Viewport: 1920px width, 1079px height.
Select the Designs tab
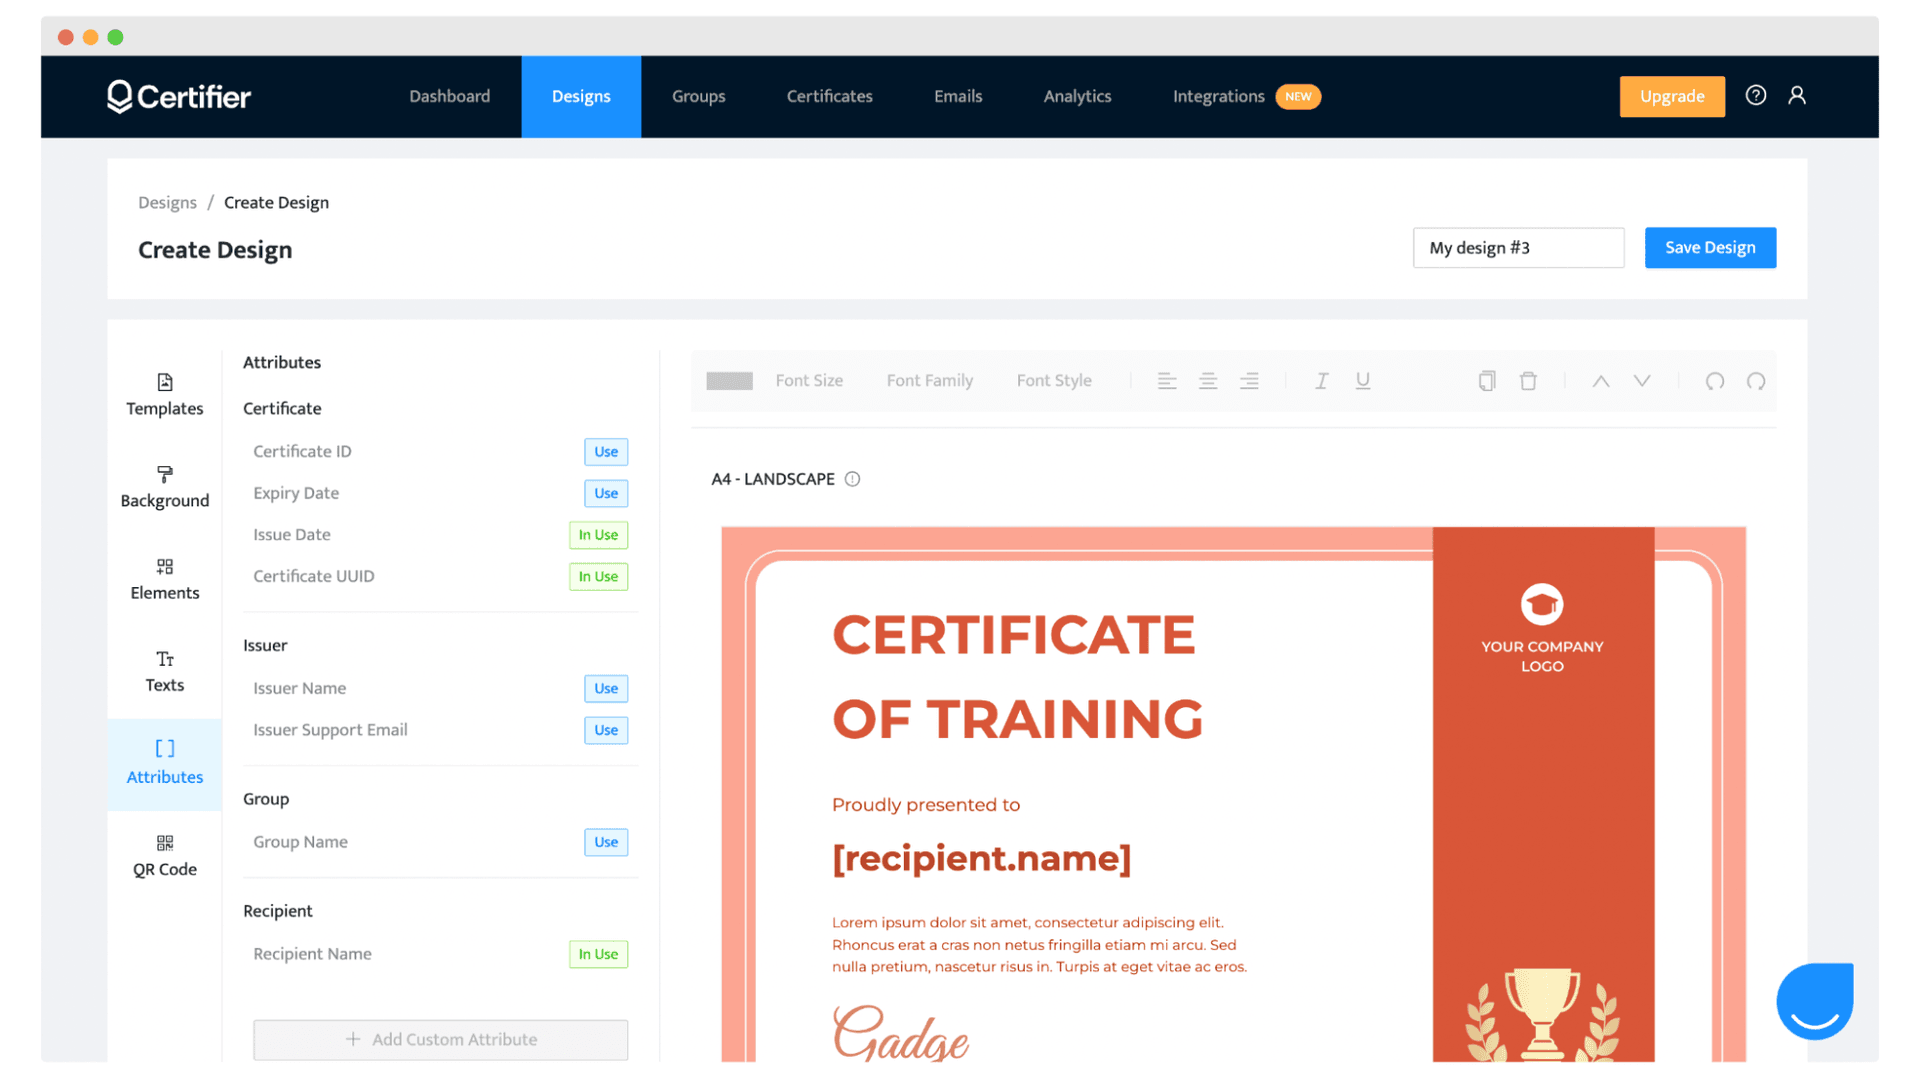coord(581,96)
